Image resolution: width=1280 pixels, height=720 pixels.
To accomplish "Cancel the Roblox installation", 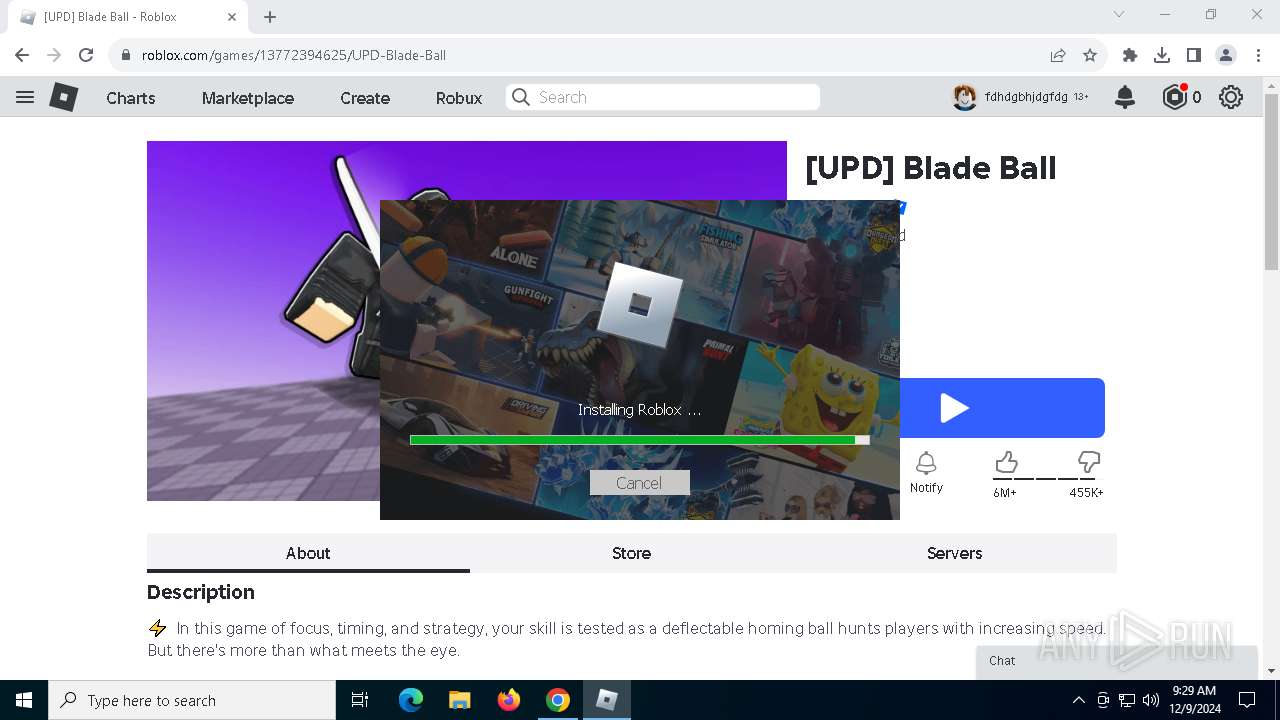I will [639, 483].
